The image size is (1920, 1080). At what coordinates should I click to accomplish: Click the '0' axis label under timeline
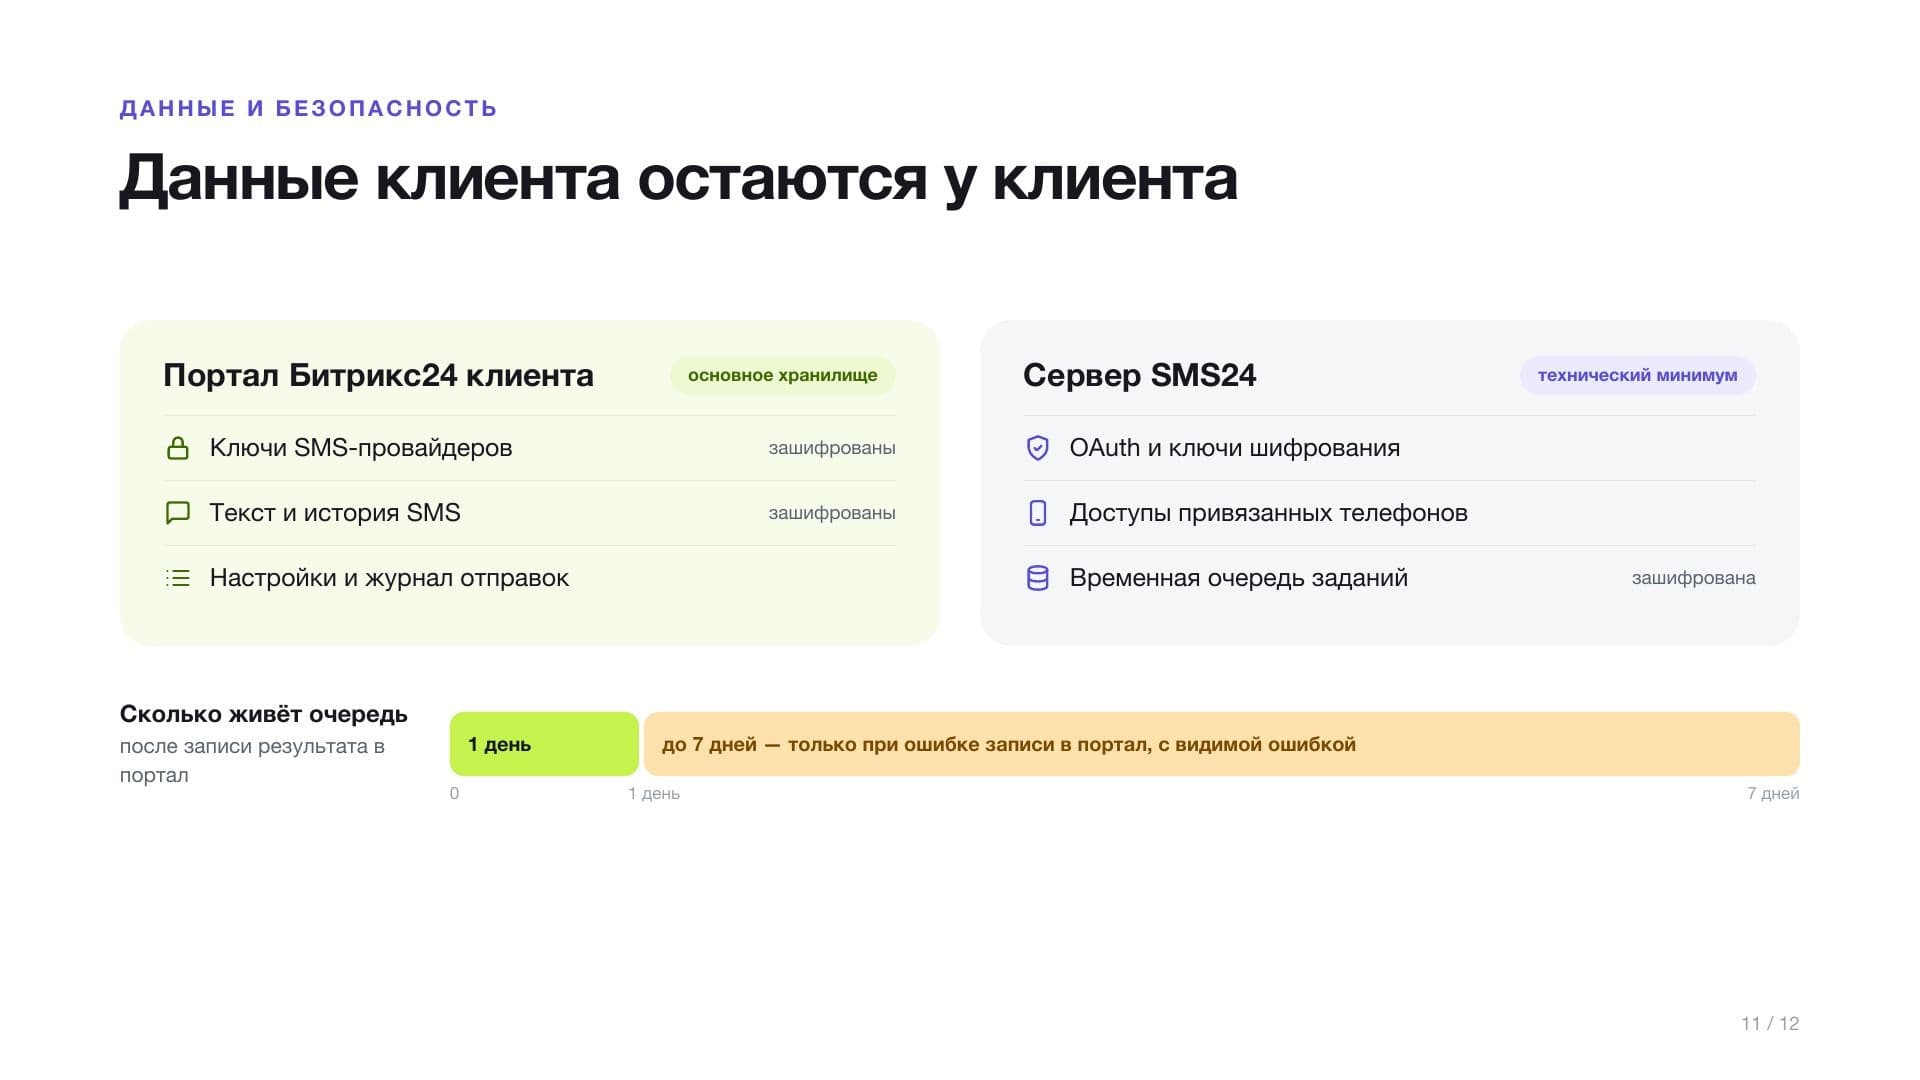[455, 793]
